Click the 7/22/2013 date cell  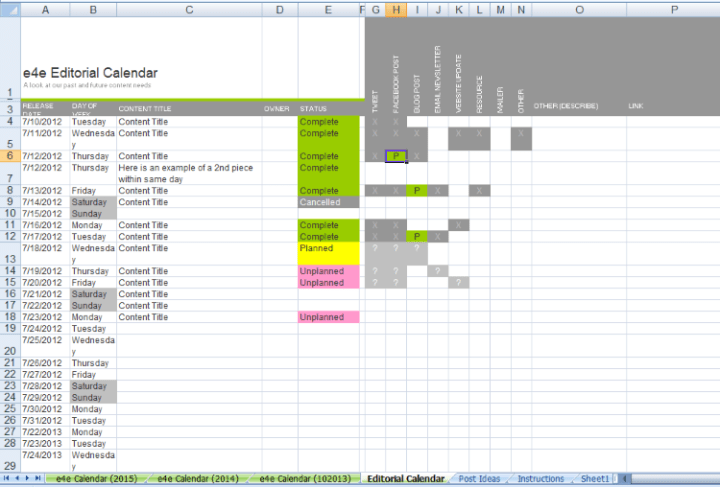coord(45,432)
